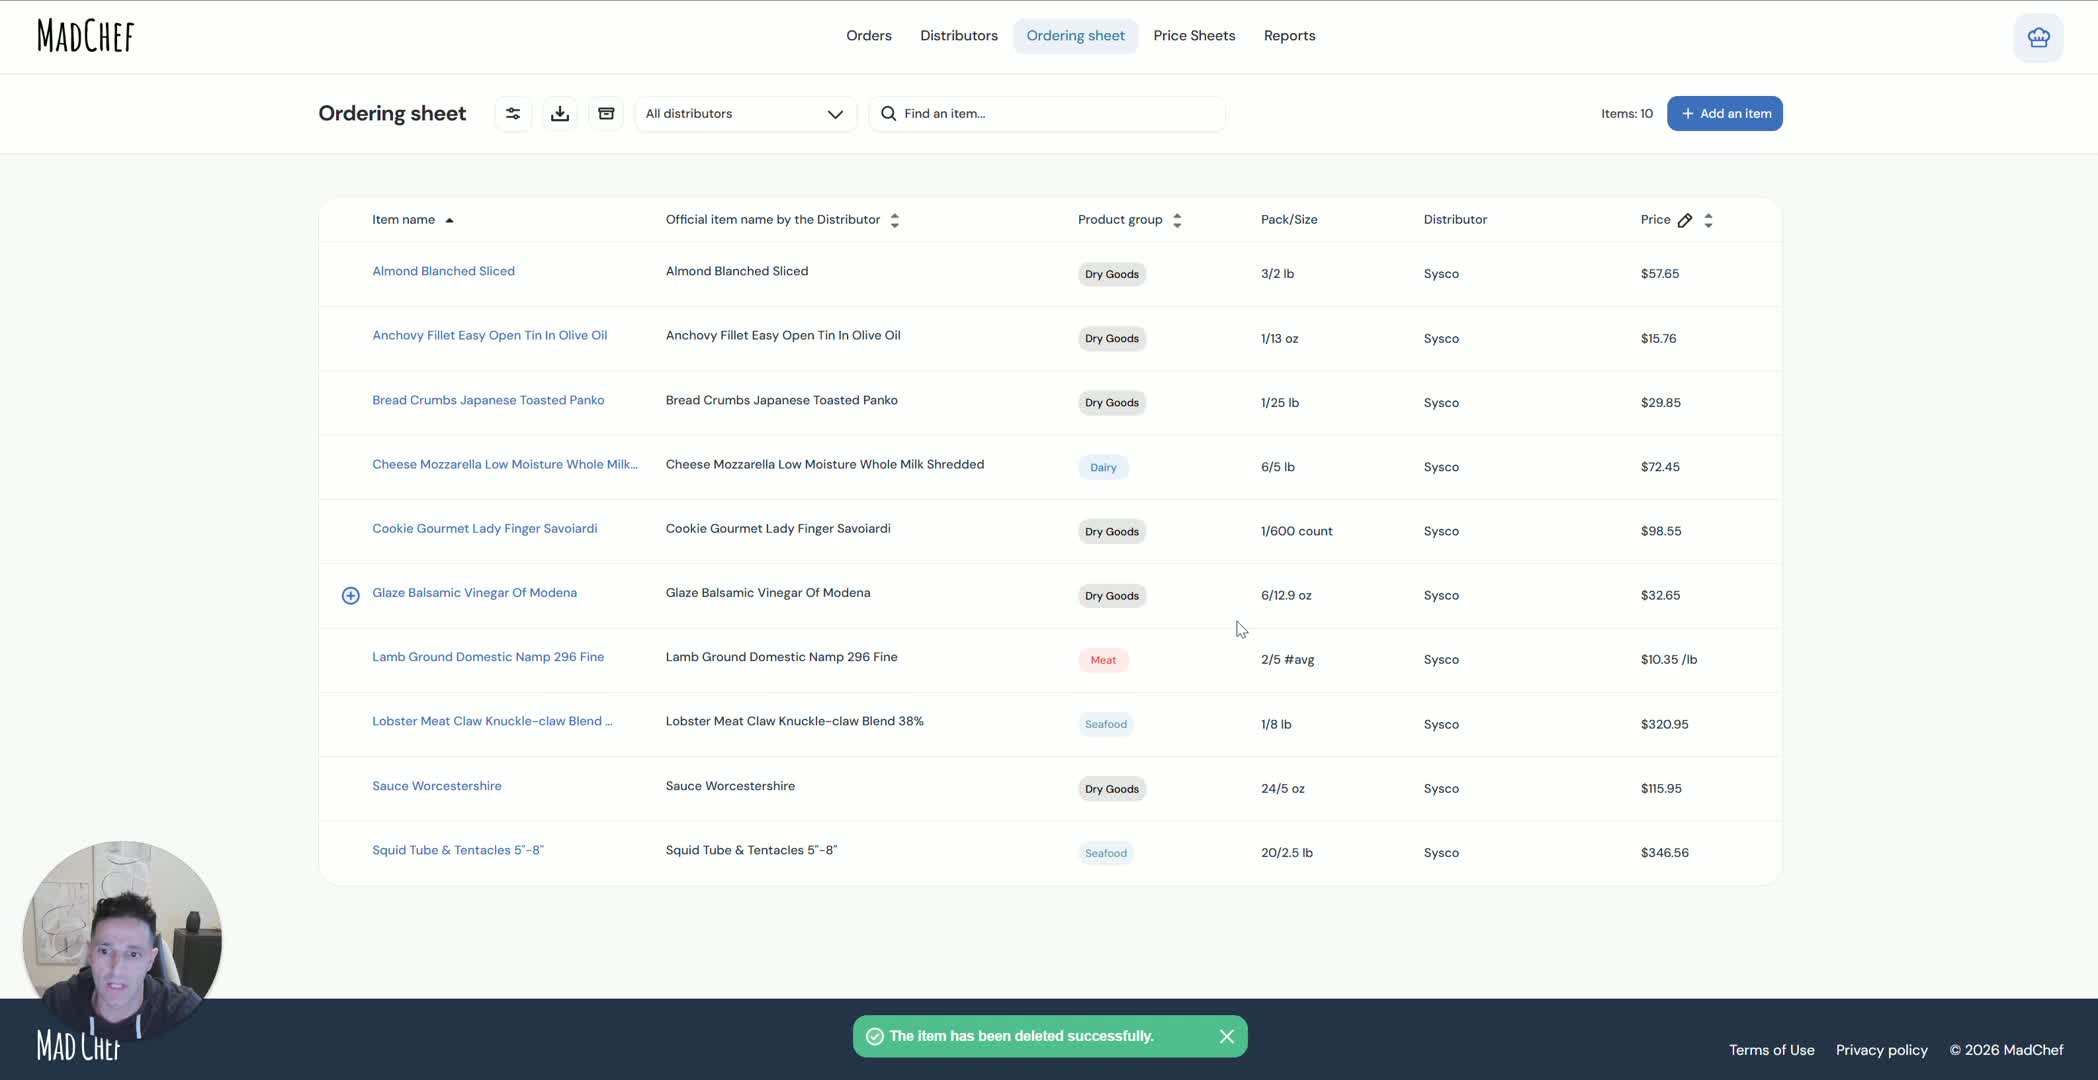This screenshot has height=1080, width=2098.
Task: Open the Reports tab
Action: [x=1290, y=36]
